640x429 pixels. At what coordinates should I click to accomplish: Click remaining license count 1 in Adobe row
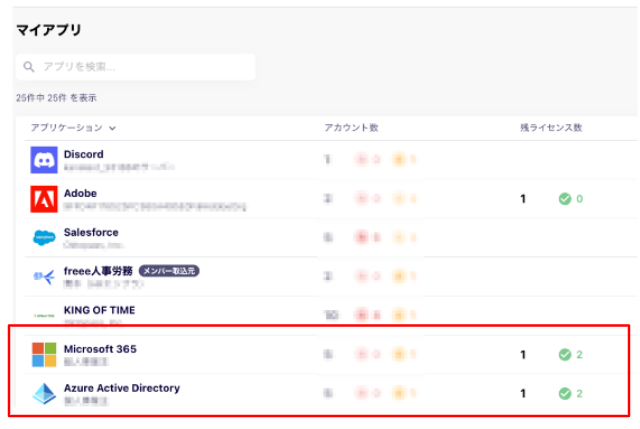(x=523, y=199)
